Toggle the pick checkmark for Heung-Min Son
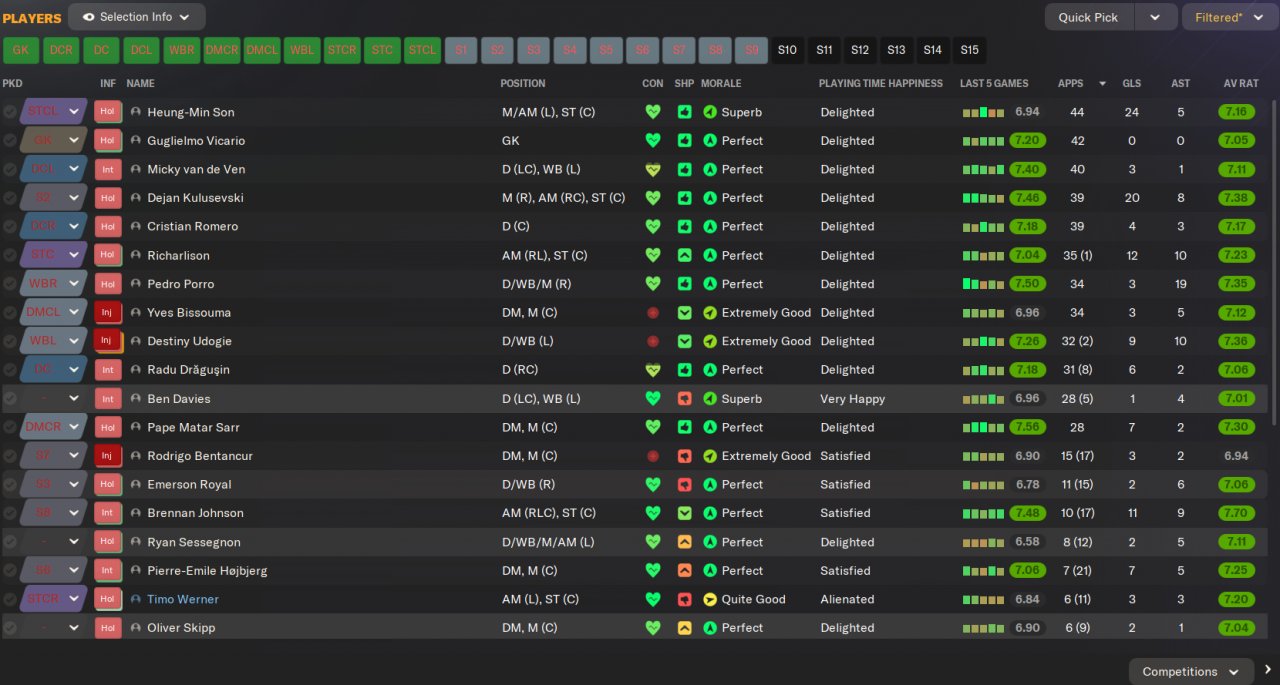Screen dimensions: 1280x685 point(10,112)
